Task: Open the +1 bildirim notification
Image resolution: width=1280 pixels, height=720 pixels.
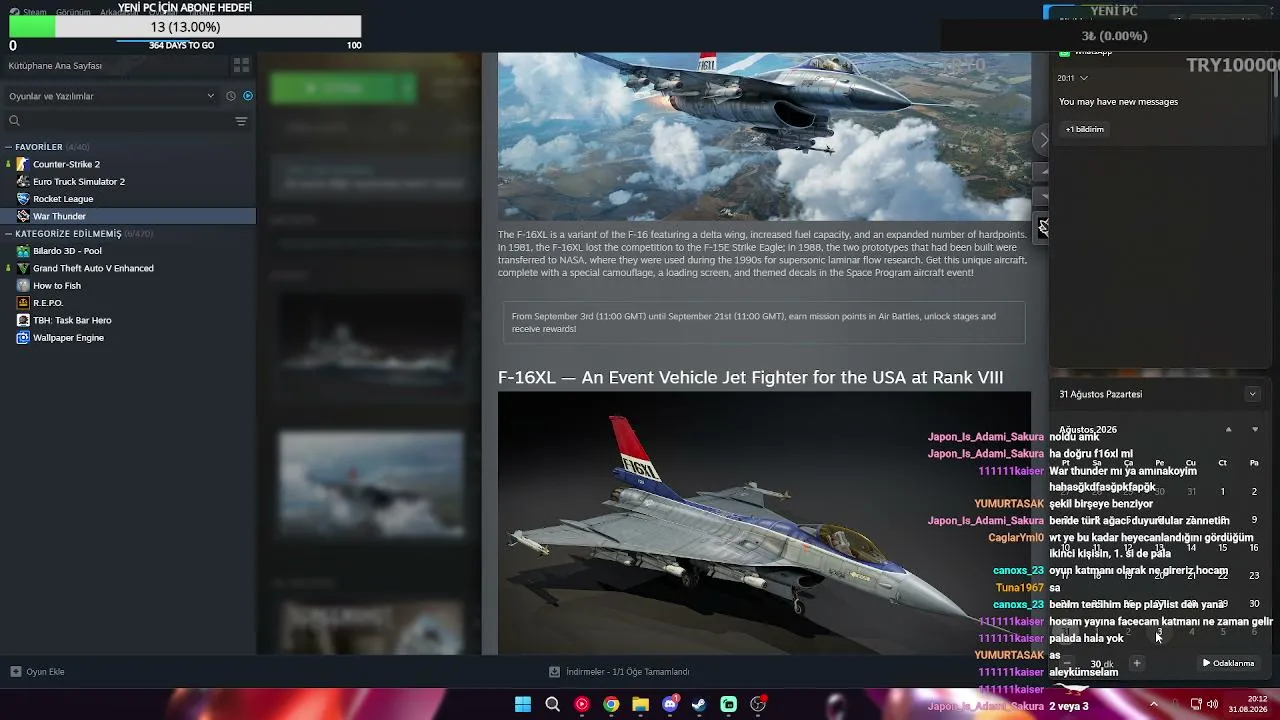Action: [x=1085, y=129]
